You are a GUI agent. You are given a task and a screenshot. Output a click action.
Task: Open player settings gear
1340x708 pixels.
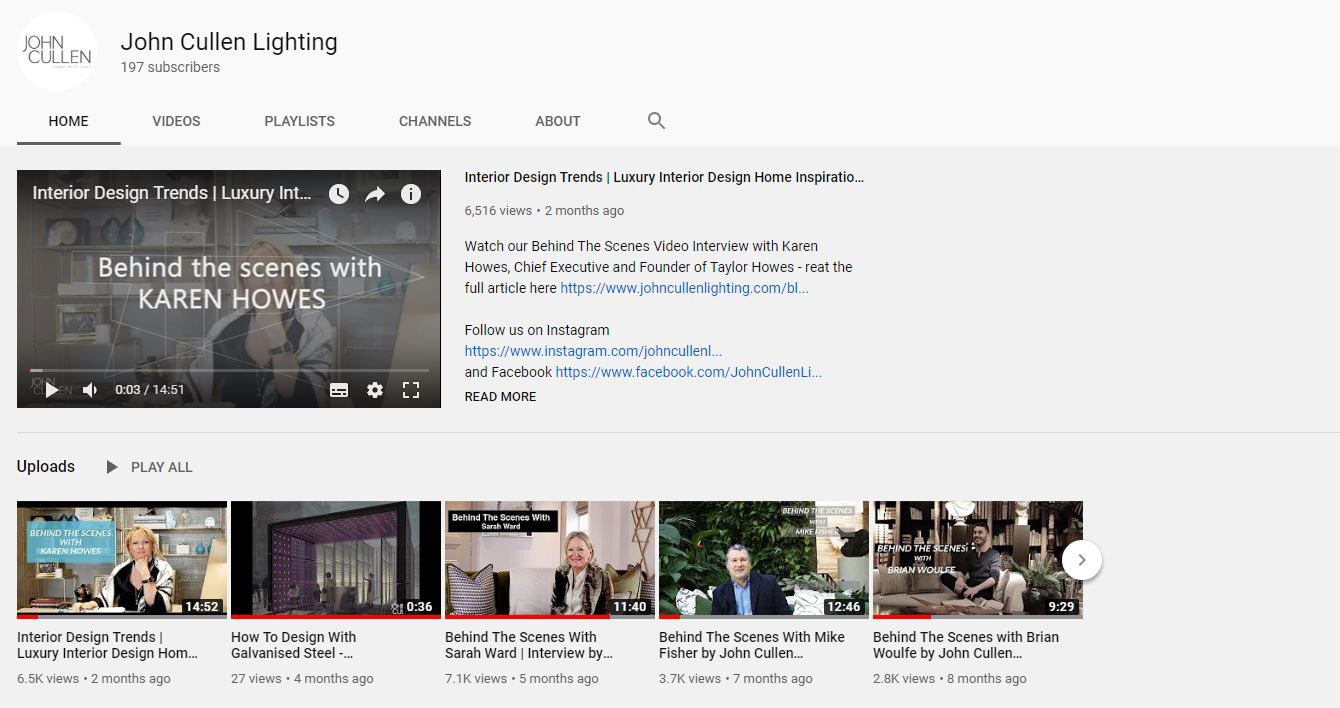coord(375,390)
